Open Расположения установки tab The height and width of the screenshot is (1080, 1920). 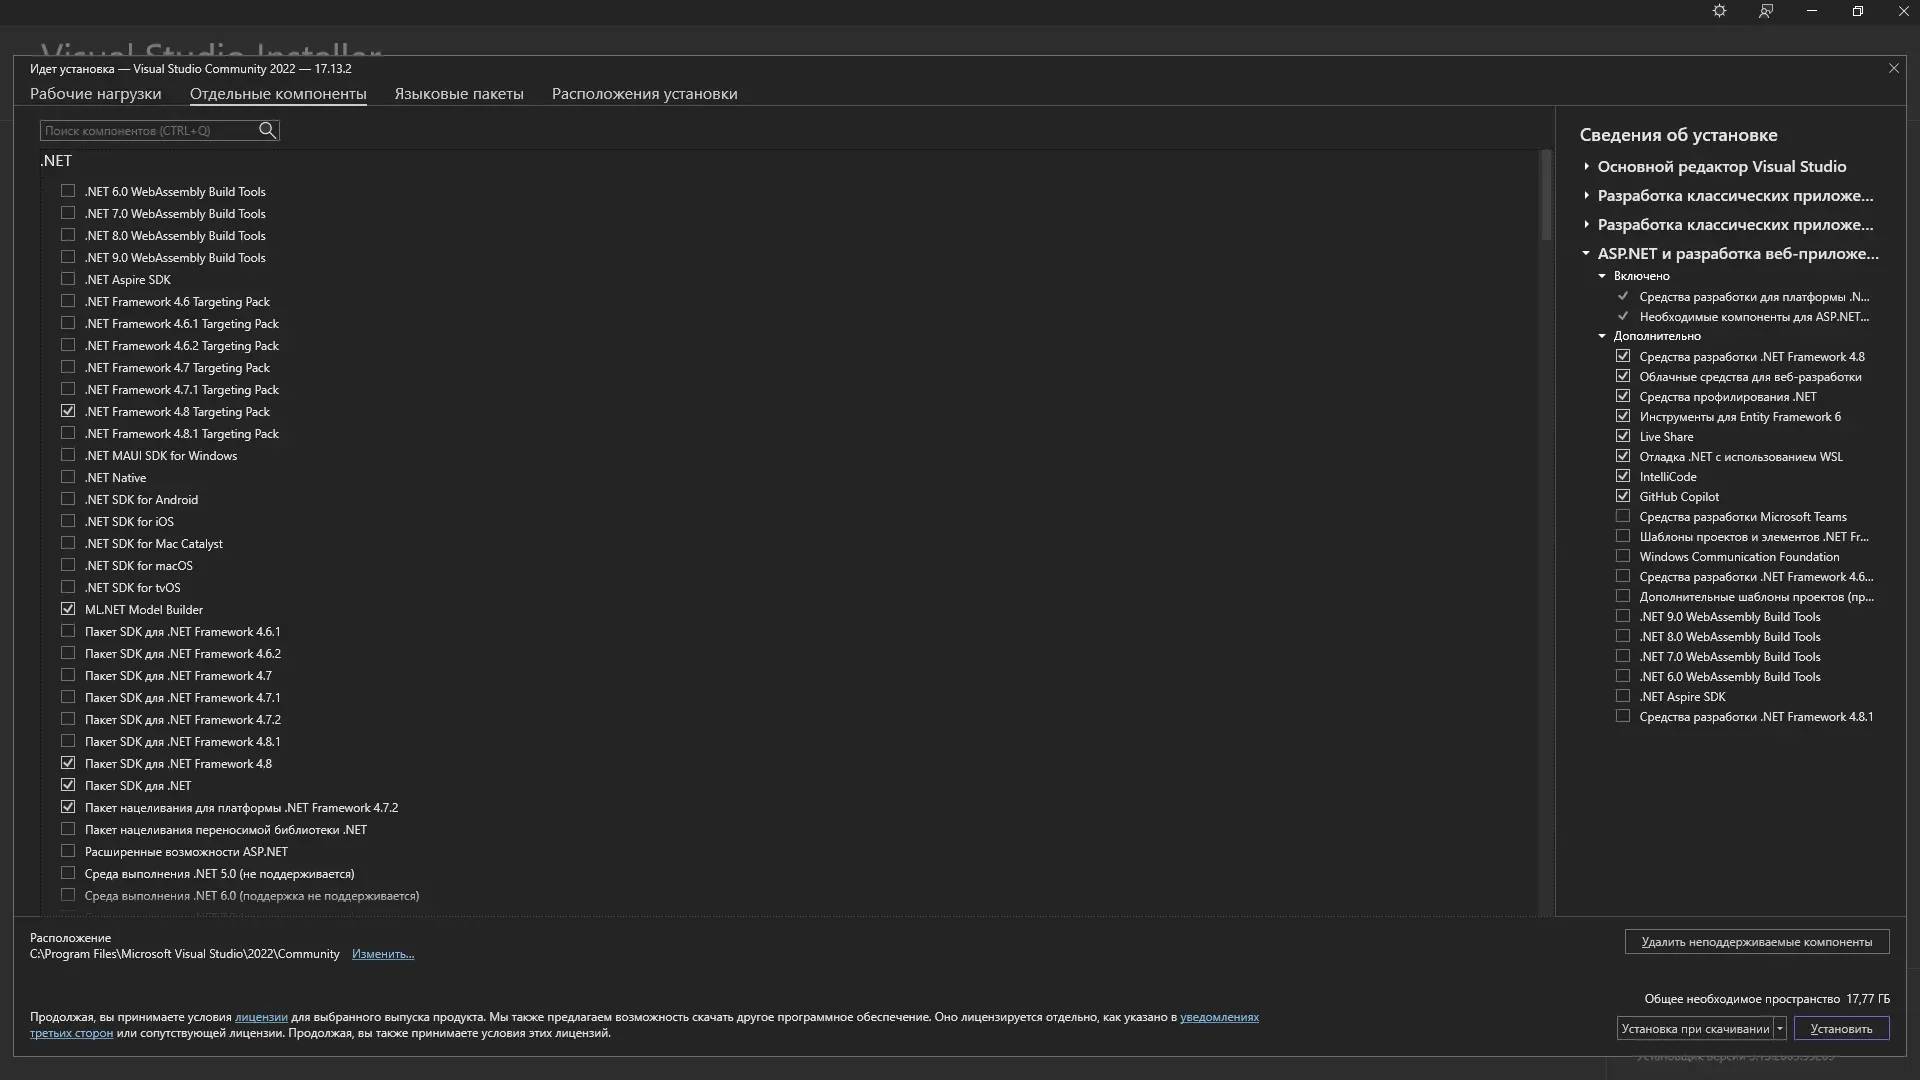click(644, 94)
